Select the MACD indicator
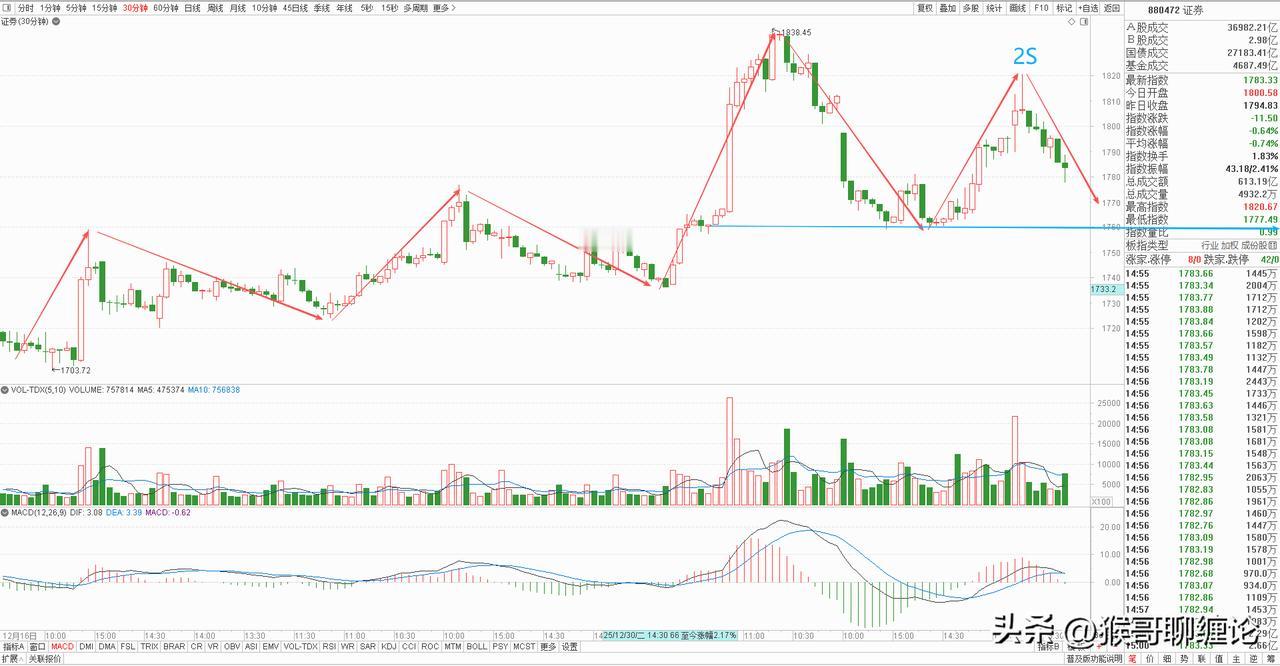Viewport: 1280px width, 666px height. [62, 646]
